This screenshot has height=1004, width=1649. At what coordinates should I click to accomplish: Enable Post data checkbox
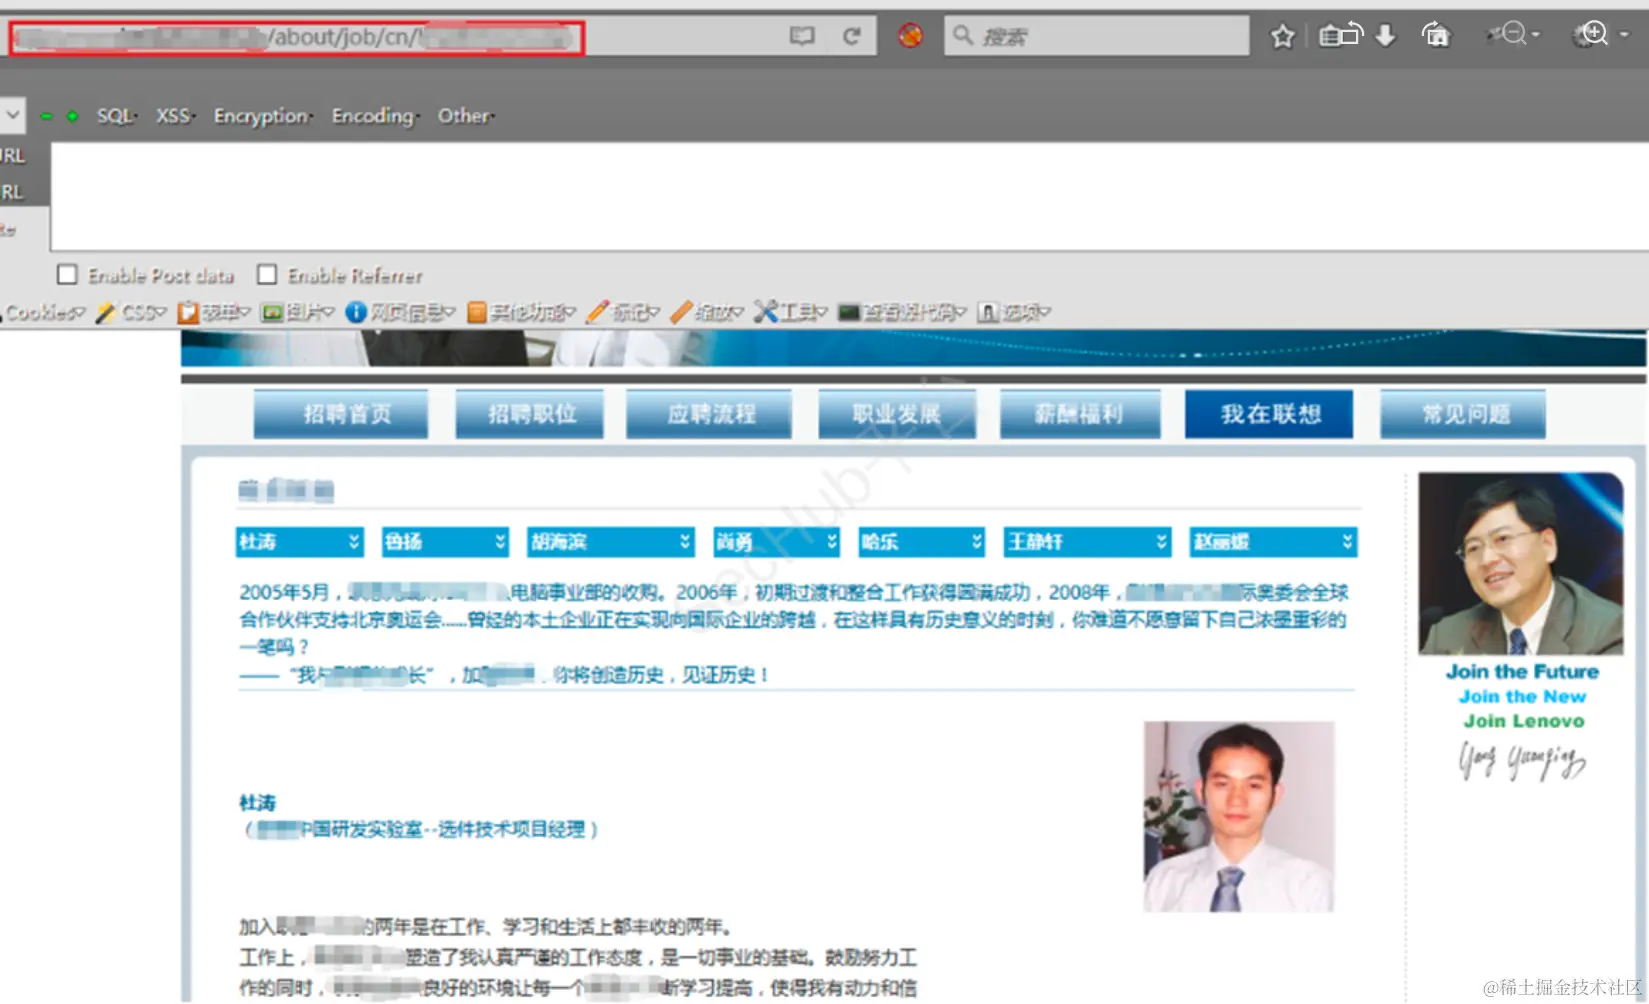point(67,274)
